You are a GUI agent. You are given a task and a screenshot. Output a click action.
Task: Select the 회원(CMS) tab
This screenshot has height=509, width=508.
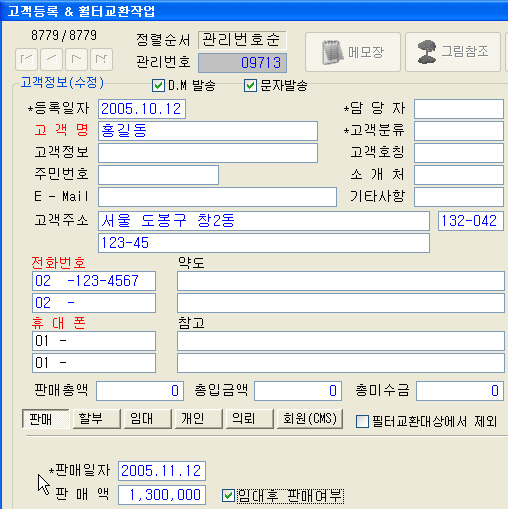coord(310,419)
